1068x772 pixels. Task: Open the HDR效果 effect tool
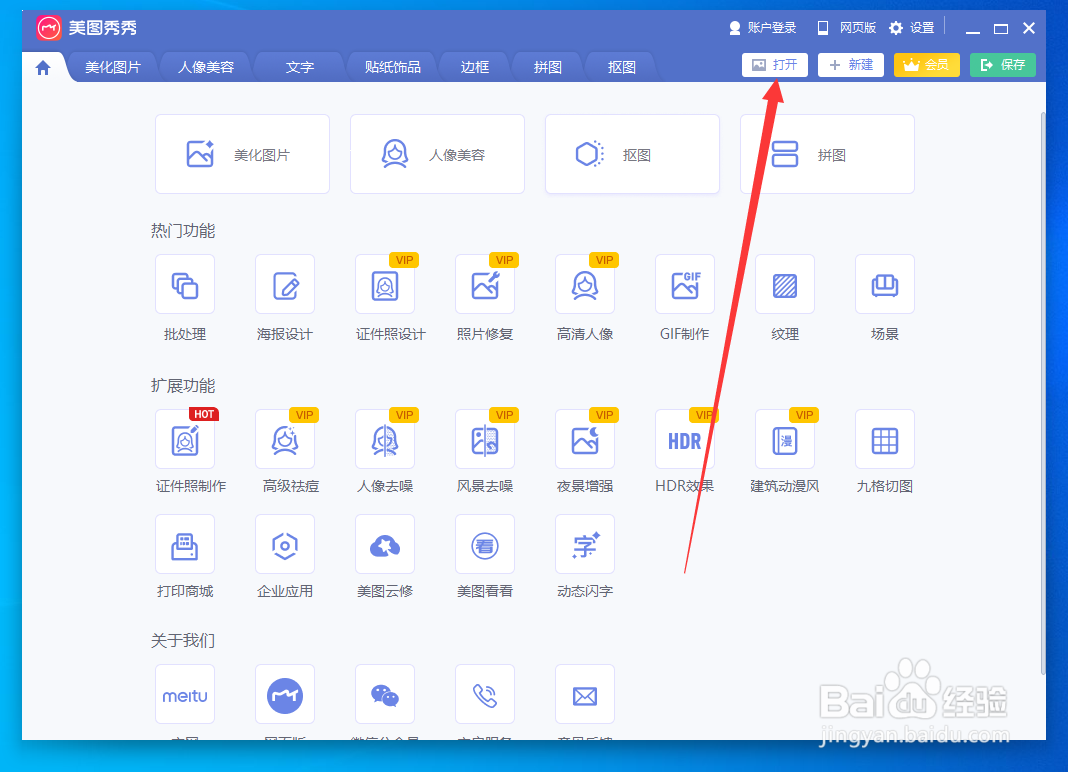[x=685, y=439]
